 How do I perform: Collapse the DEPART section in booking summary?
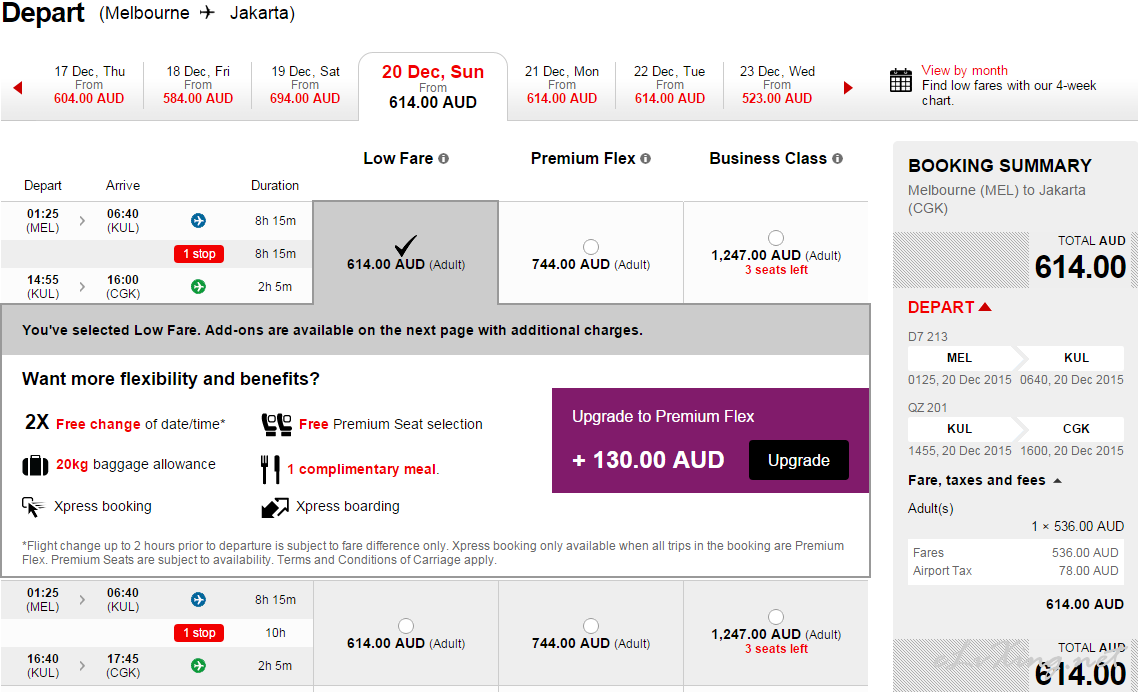[985, 307]
